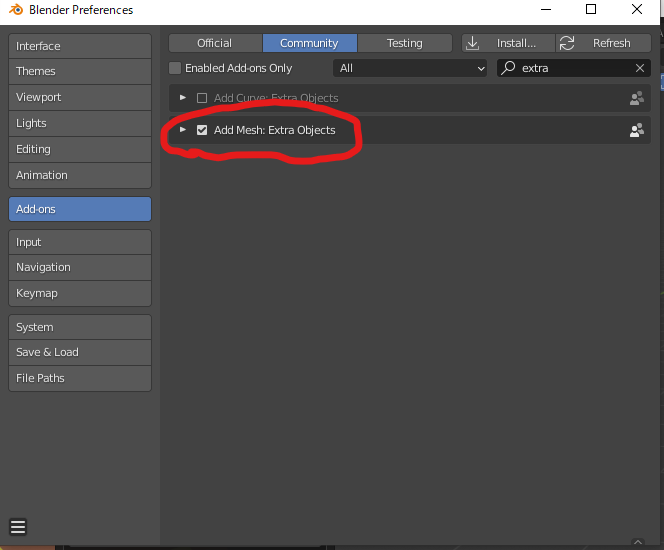Click the community icon on Add Mesh row
Screen dimensions: 664x550
[x=636, y=130]
